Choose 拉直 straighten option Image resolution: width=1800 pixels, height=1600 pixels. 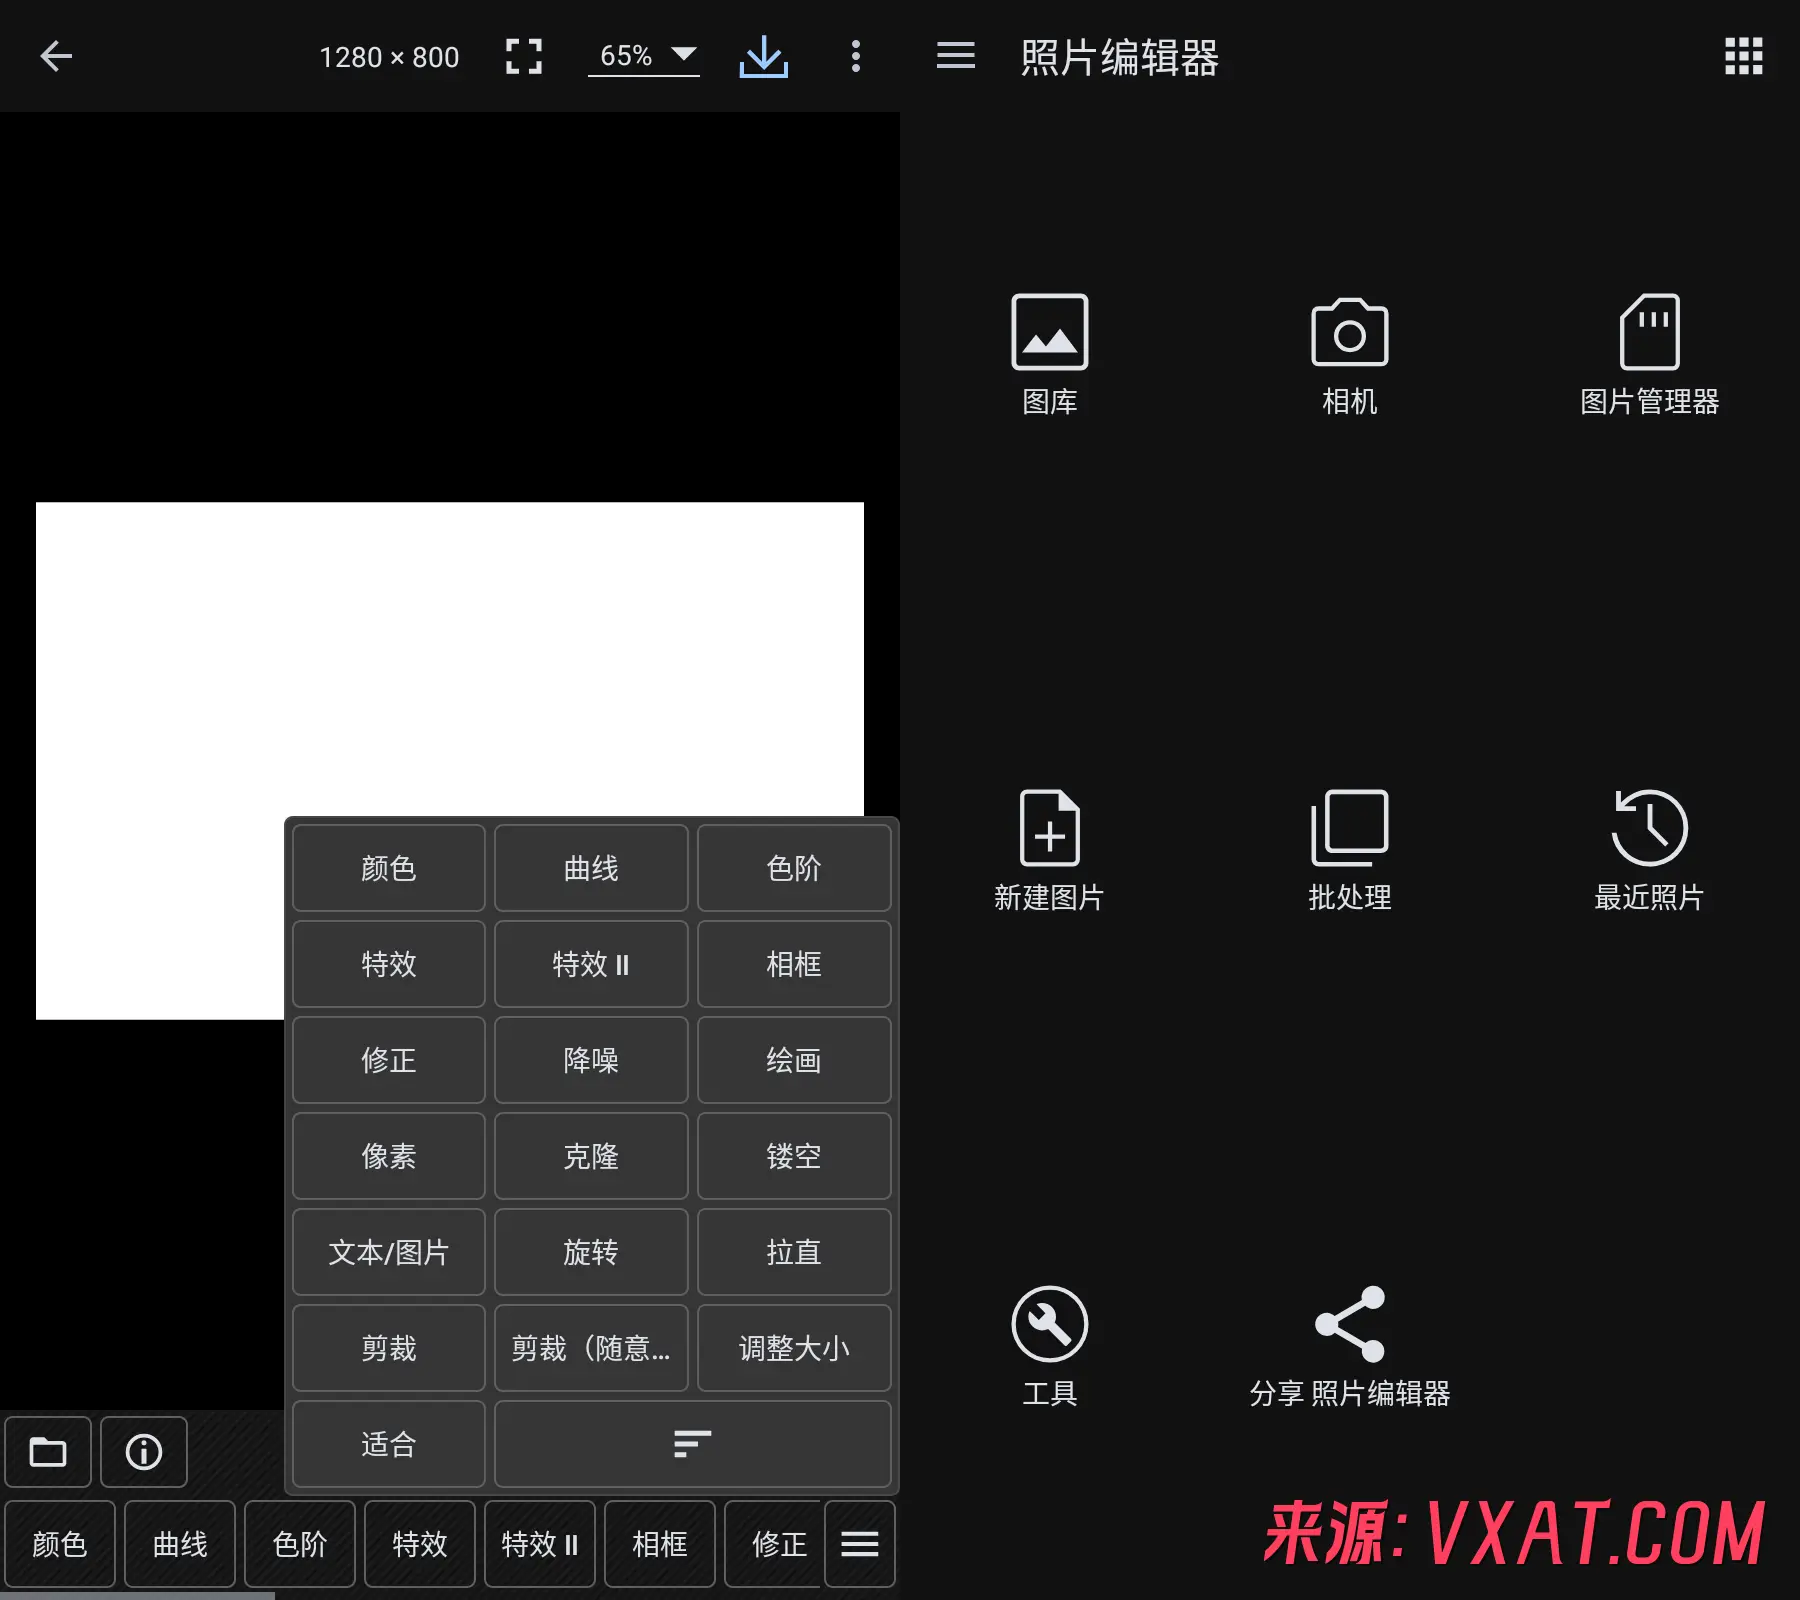tap(794, 1252)
